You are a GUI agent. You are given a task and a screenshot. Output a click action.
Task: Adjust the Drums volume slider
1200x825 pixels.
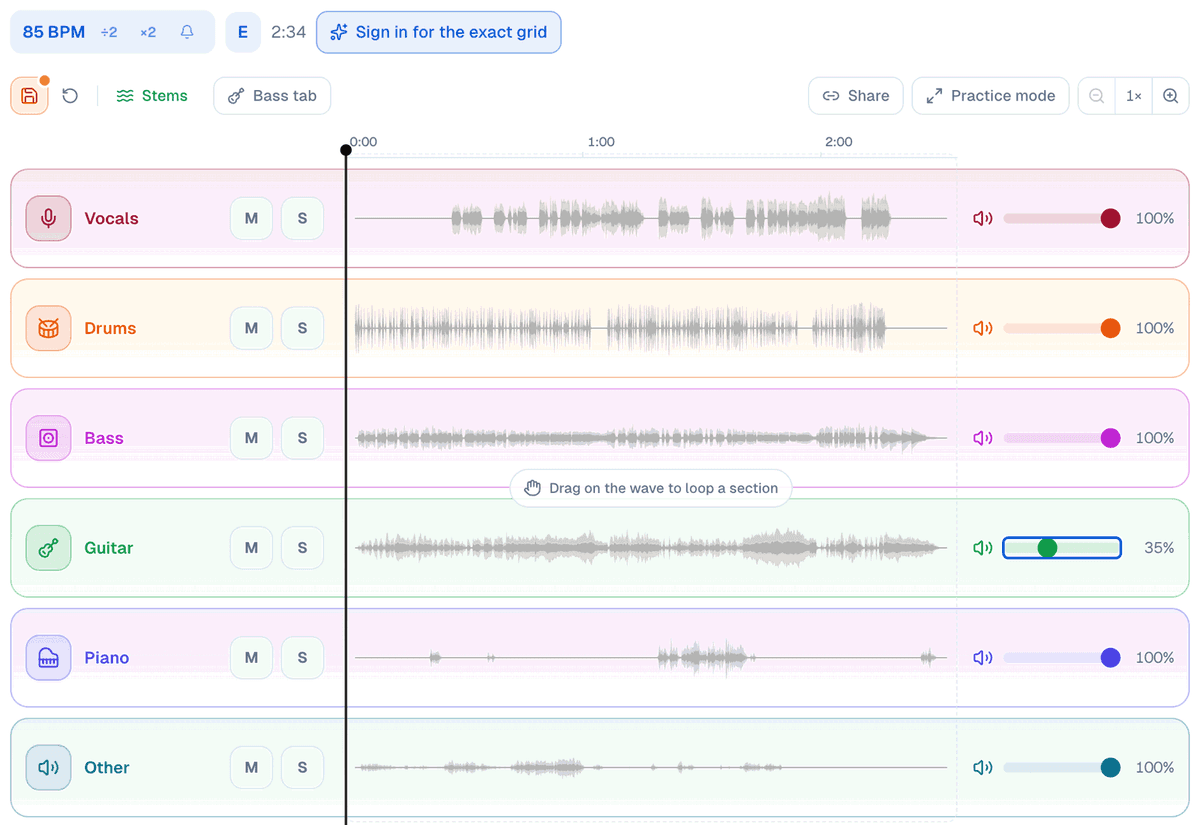pos(1062,328)
